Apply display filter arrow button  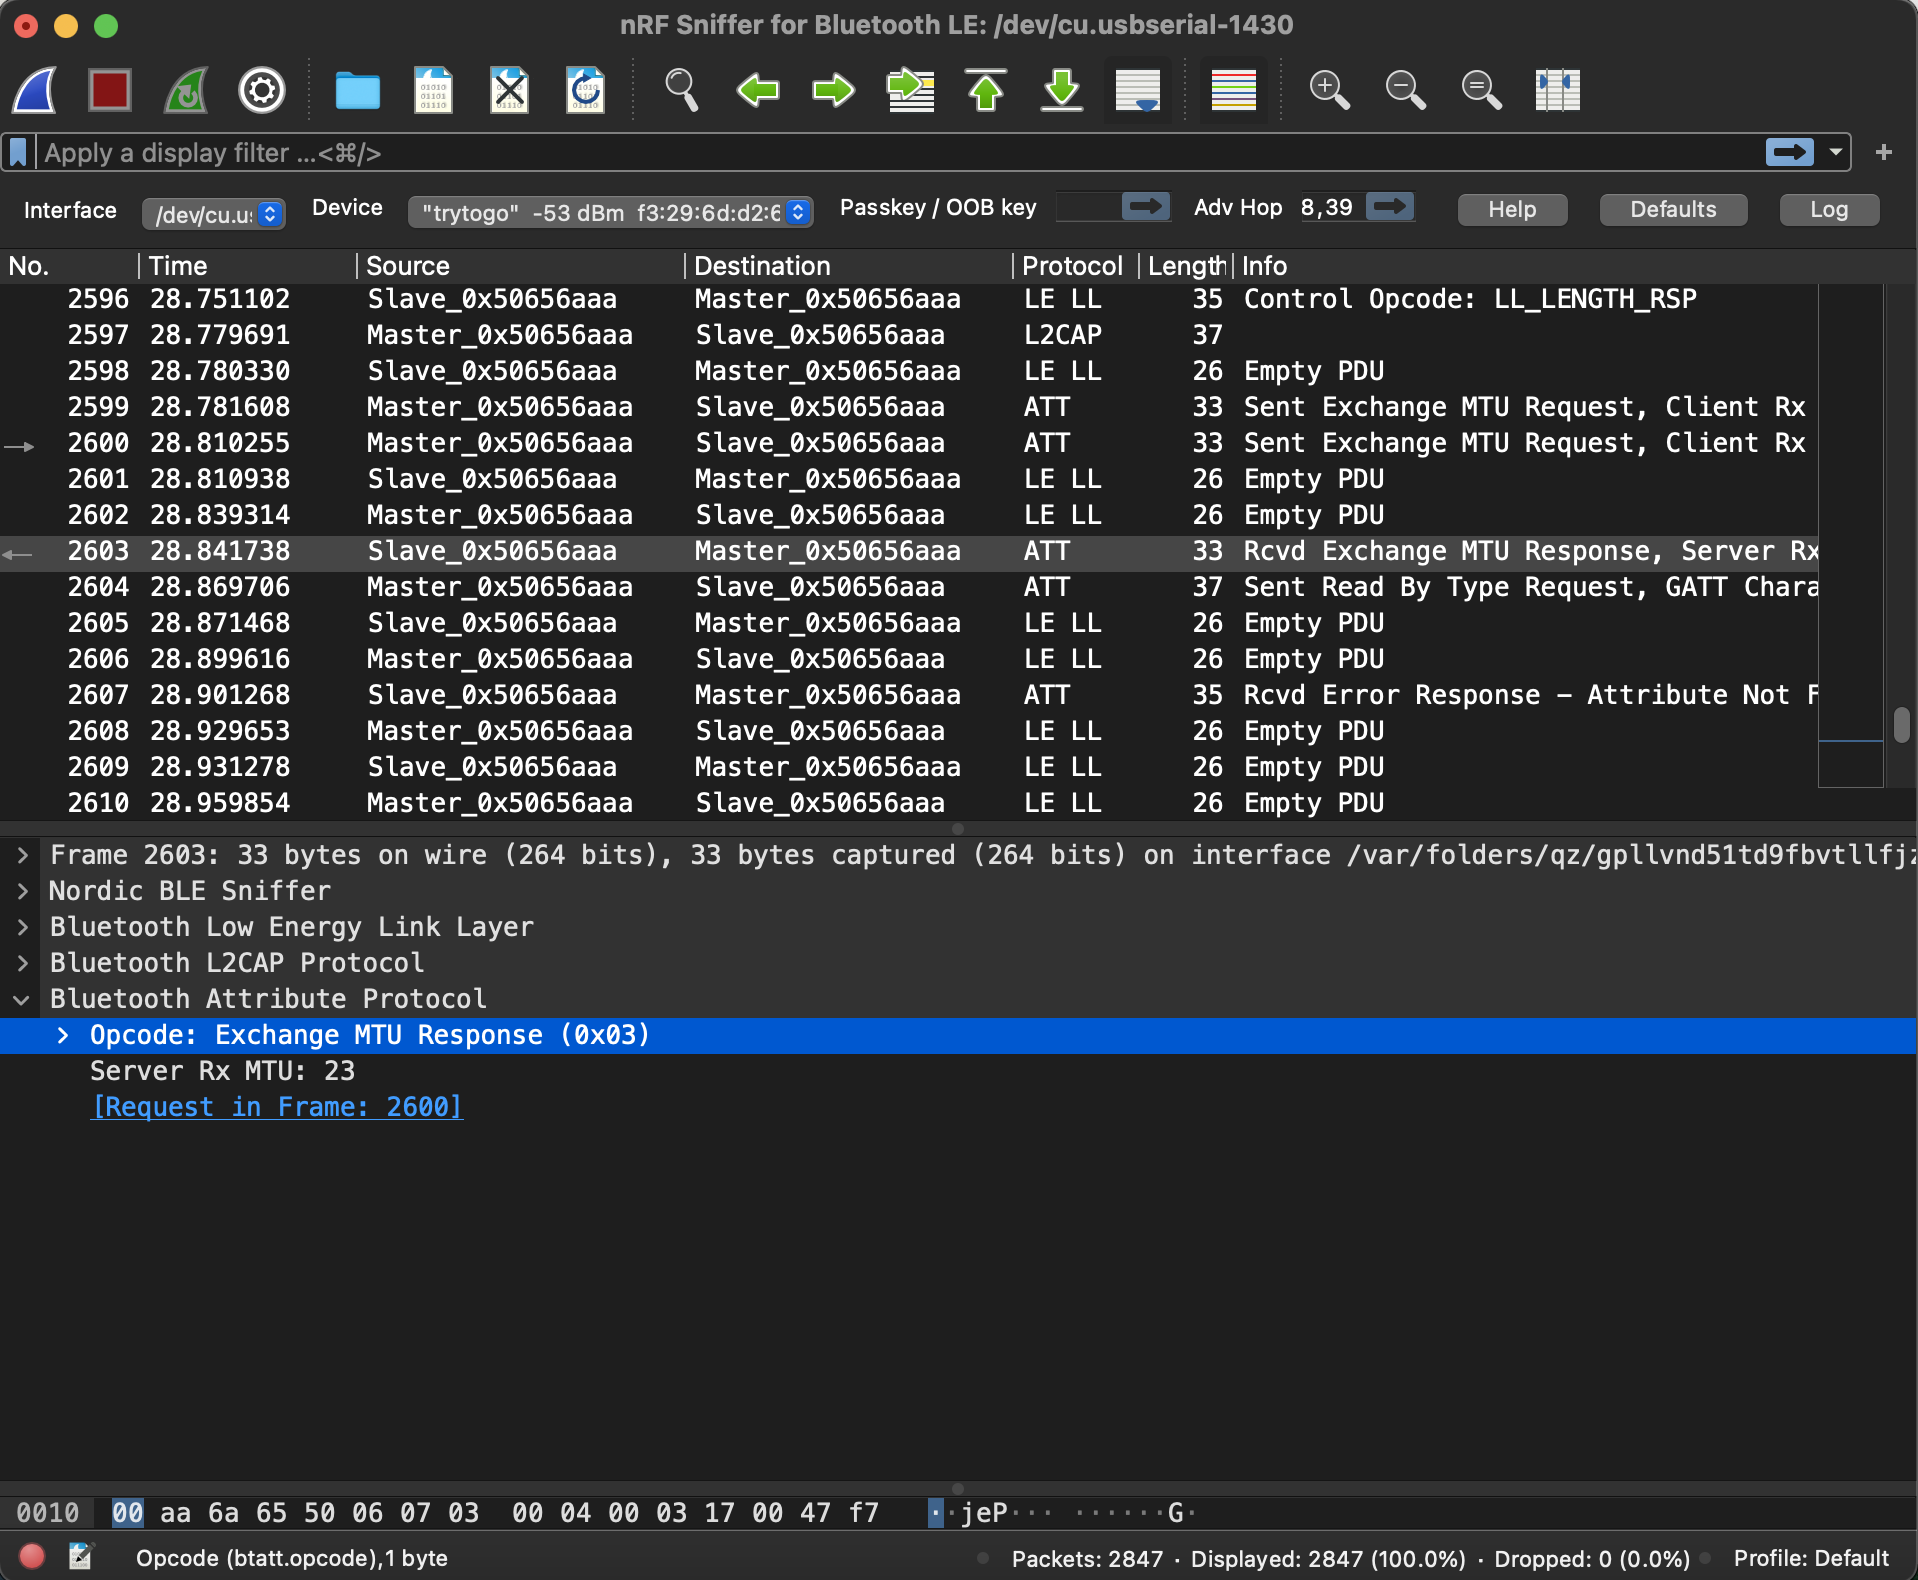tap(1790, 152)
